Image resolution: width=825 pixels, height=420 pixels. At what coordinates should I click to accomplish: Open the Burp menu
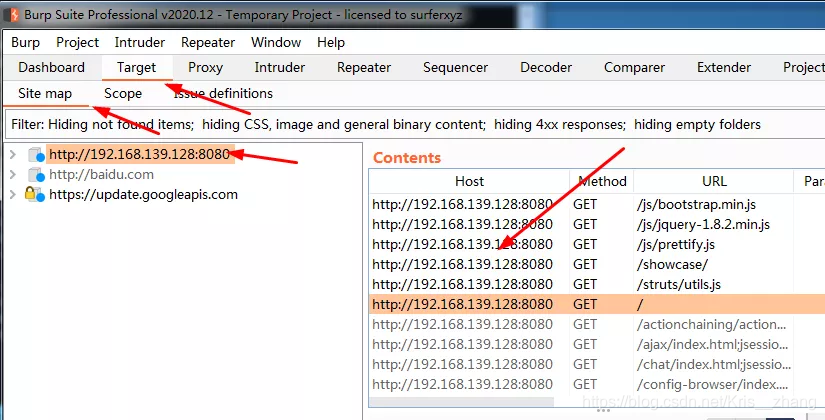tap(25, 42)
